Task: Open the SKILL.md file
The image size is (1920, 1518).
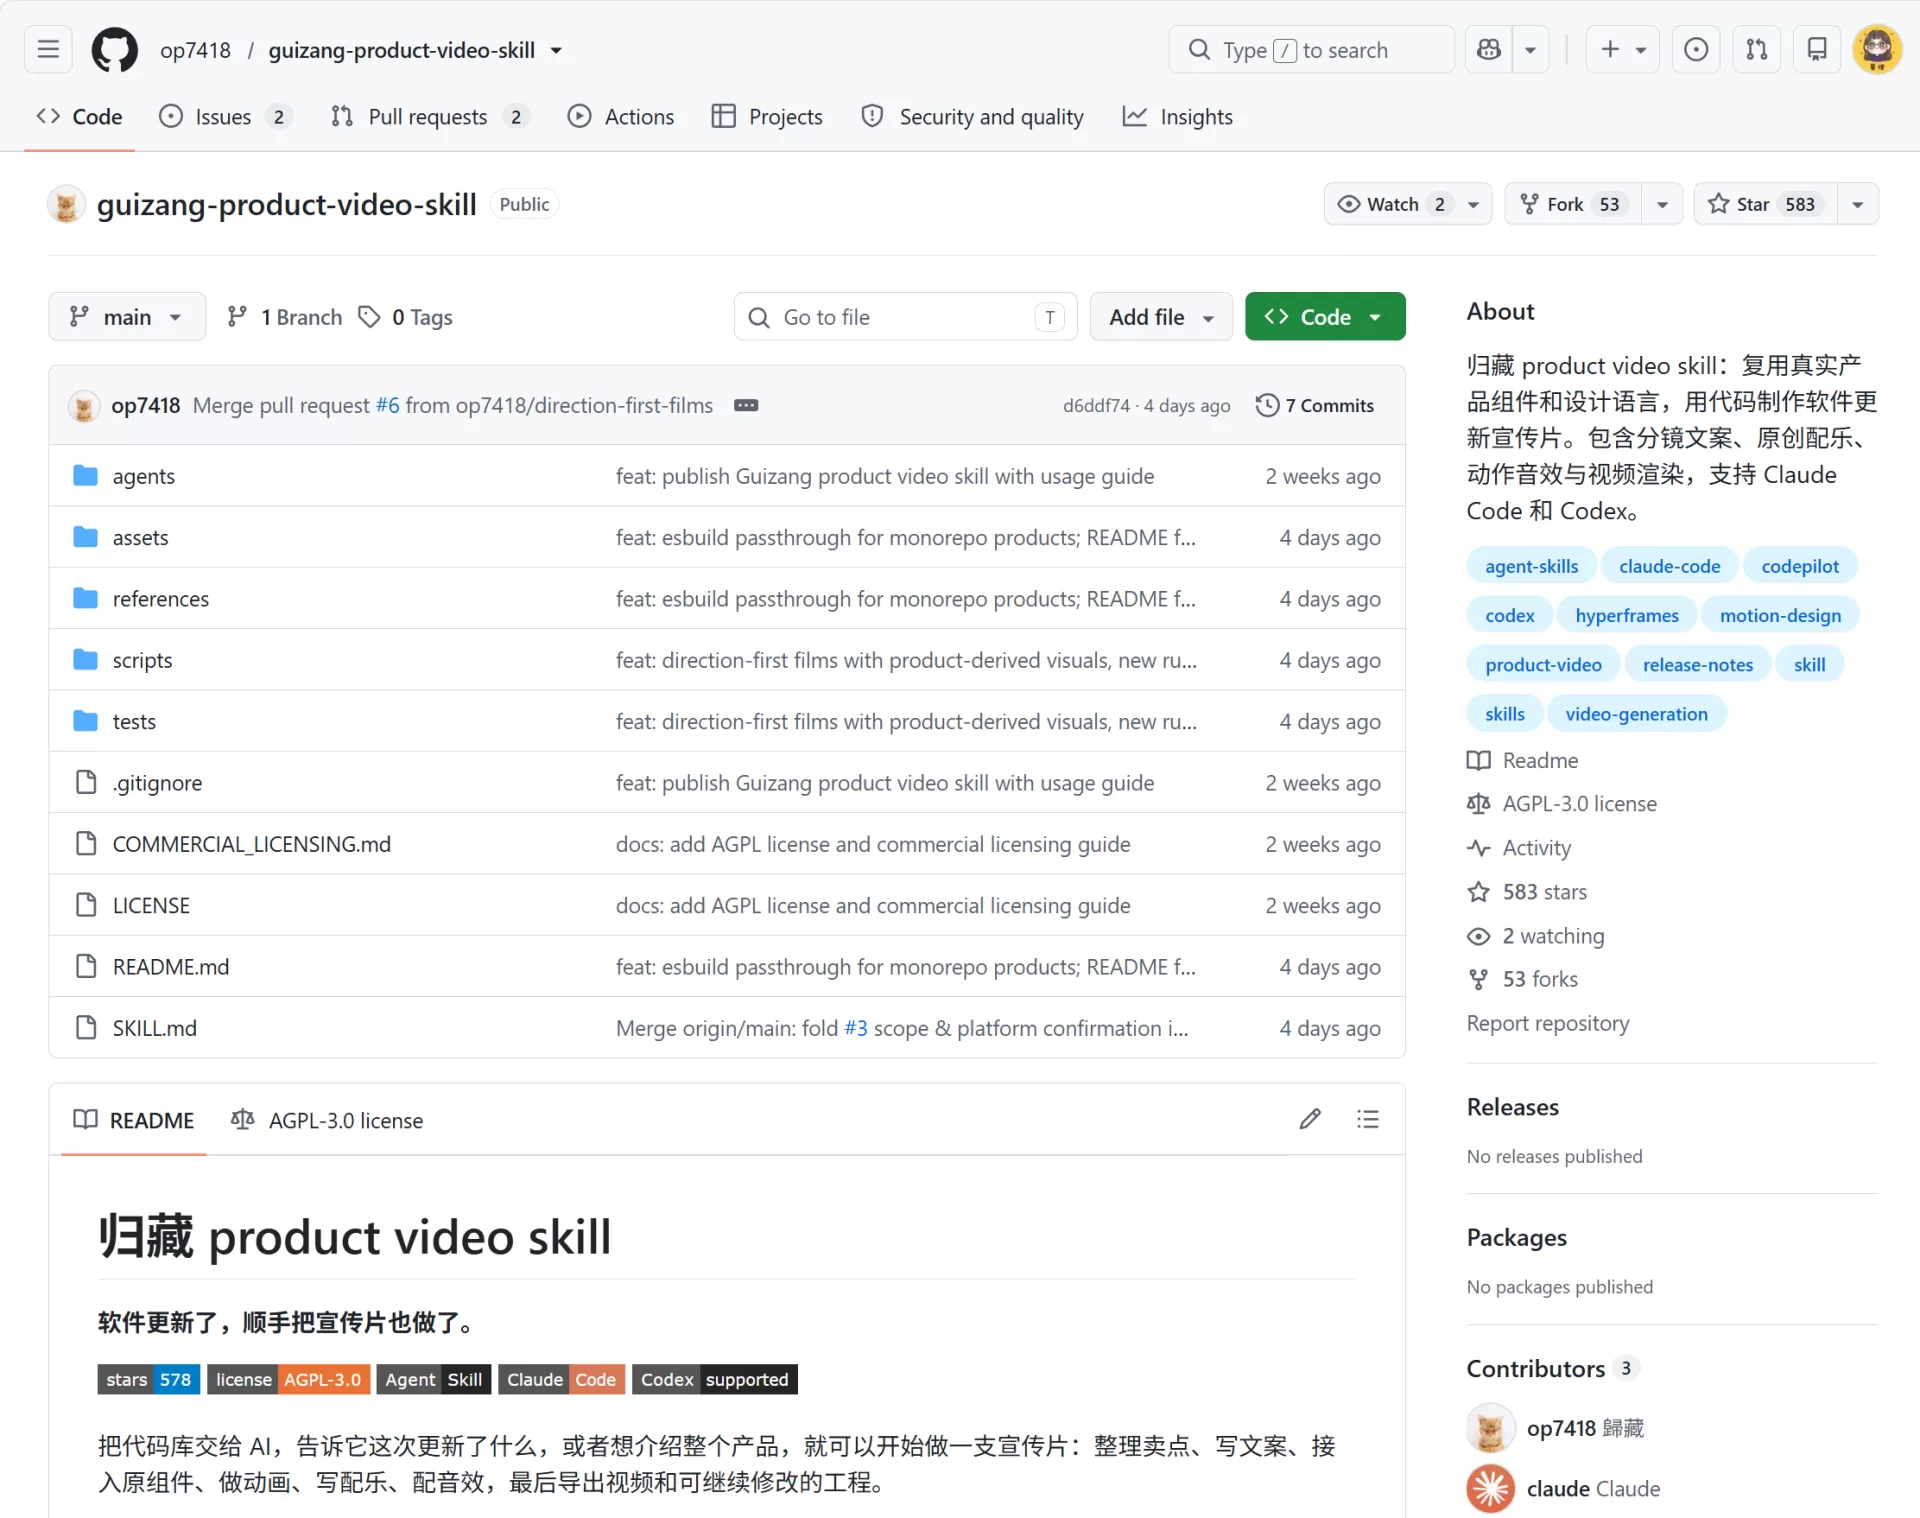Action: tap(155, 1028)
